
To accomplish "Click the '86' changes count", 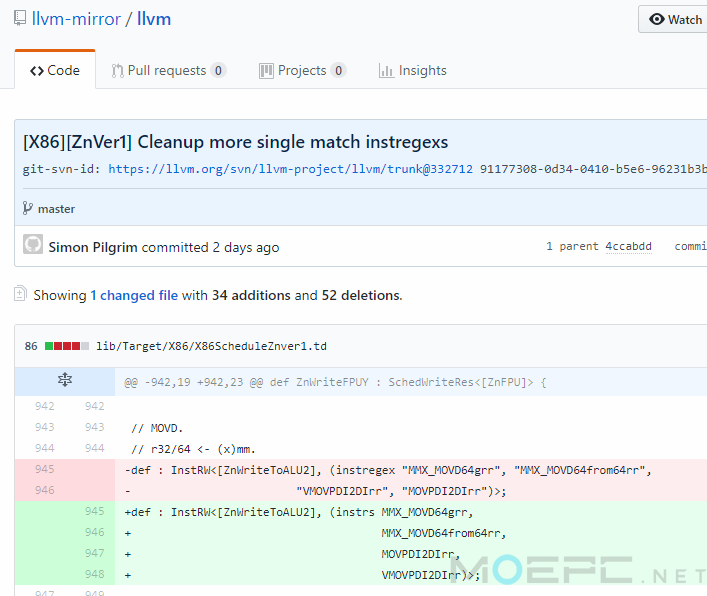I will 31,346.
